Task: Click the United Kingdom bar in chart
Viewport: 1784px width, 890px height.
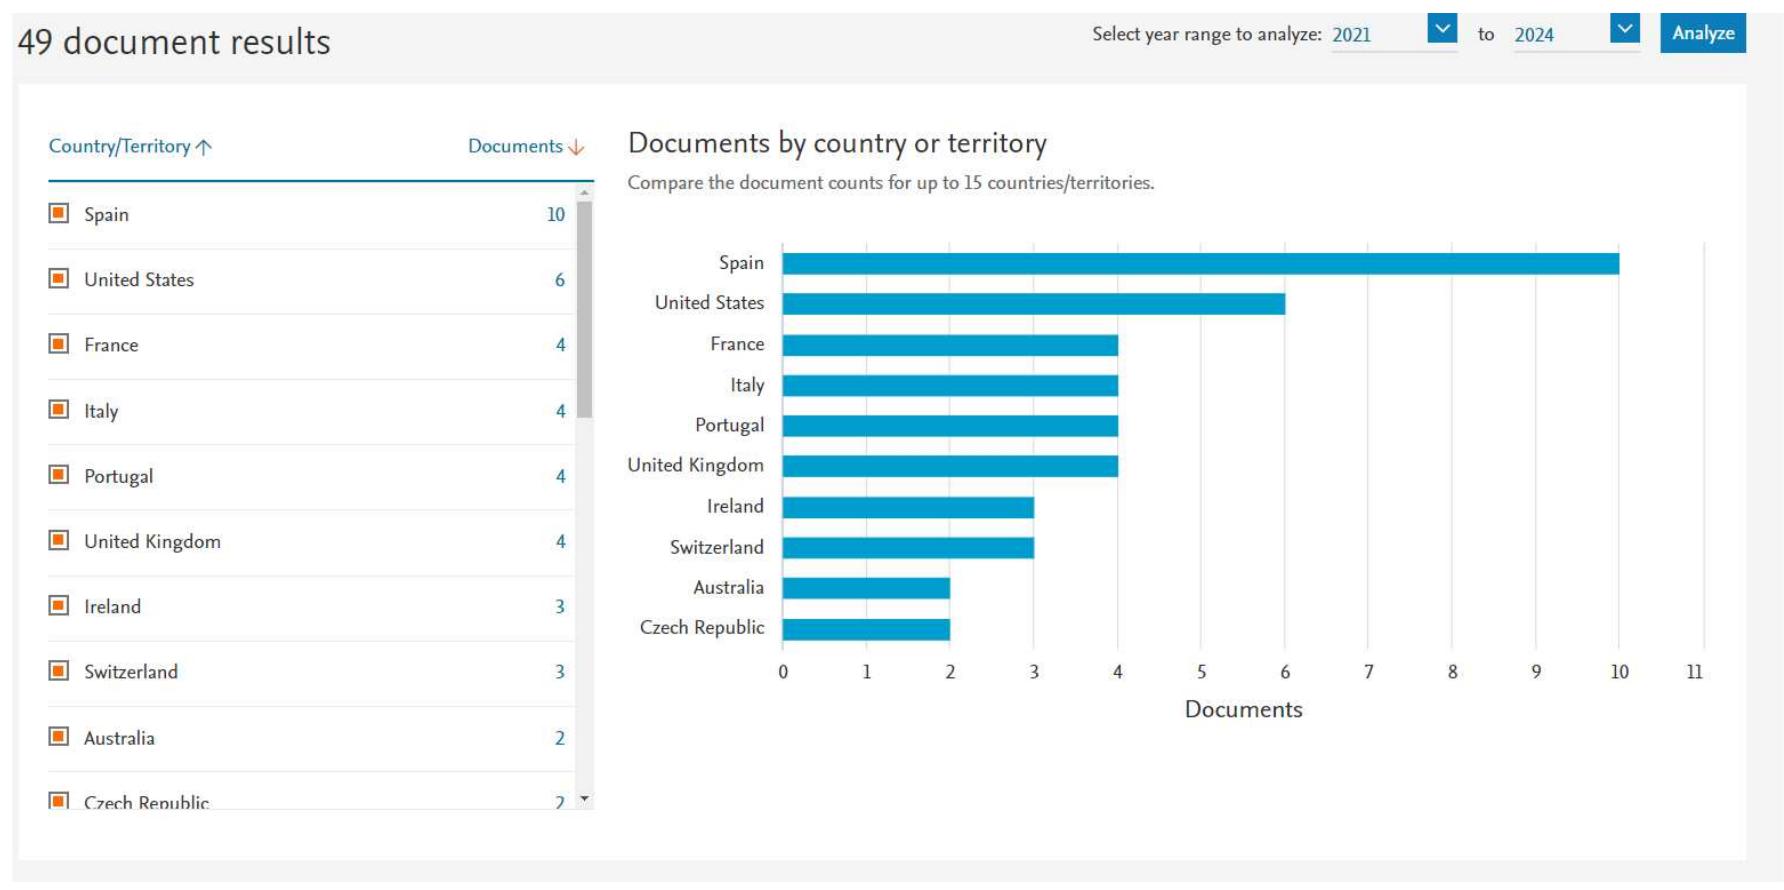Action: [x=950, y=466]
